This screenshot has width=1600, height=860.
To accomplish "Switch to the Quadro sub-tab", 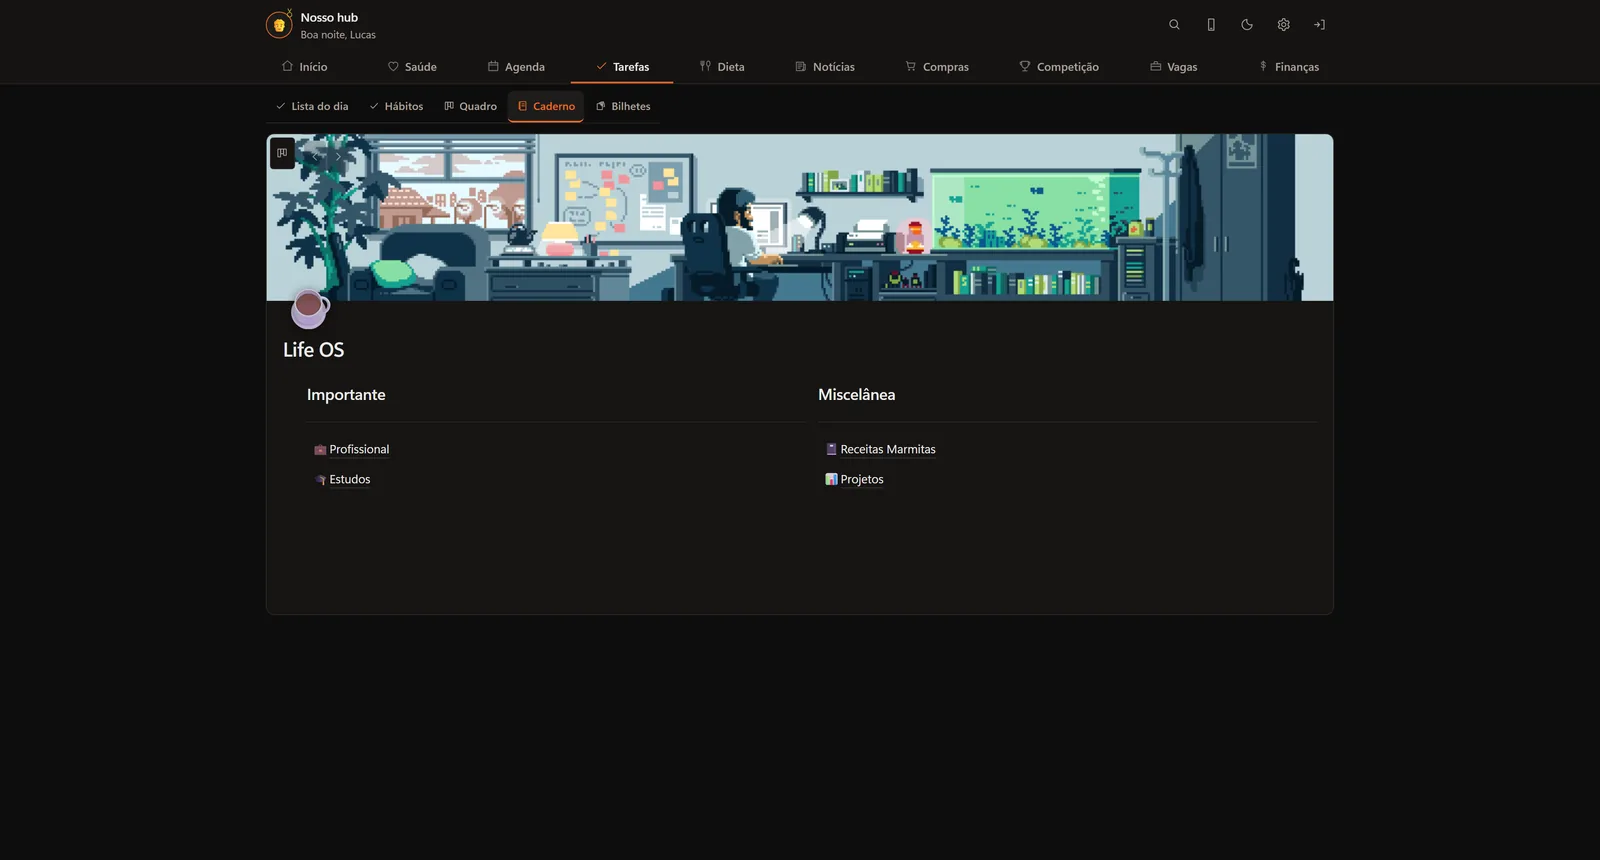I will pyautogui.click(x=470, y=106).
